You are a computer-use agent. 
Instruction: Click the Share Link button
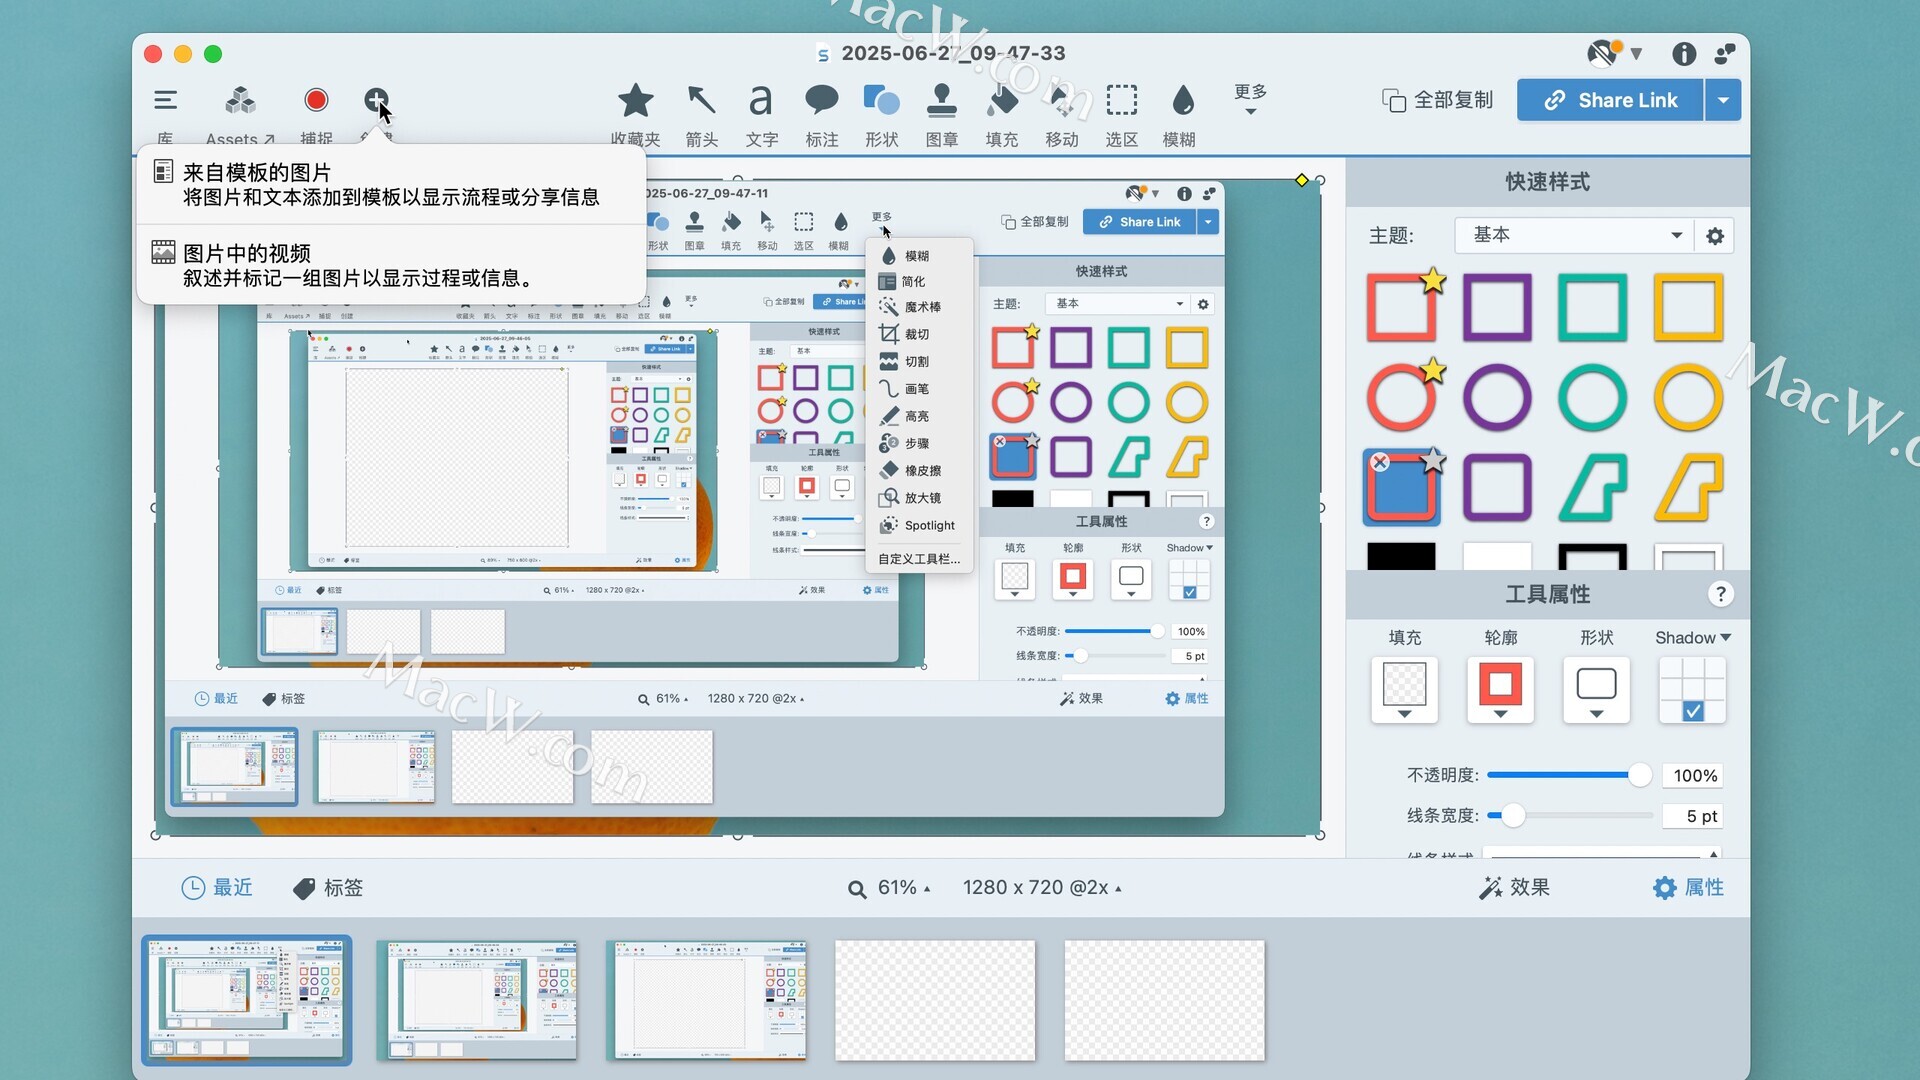1610,100
